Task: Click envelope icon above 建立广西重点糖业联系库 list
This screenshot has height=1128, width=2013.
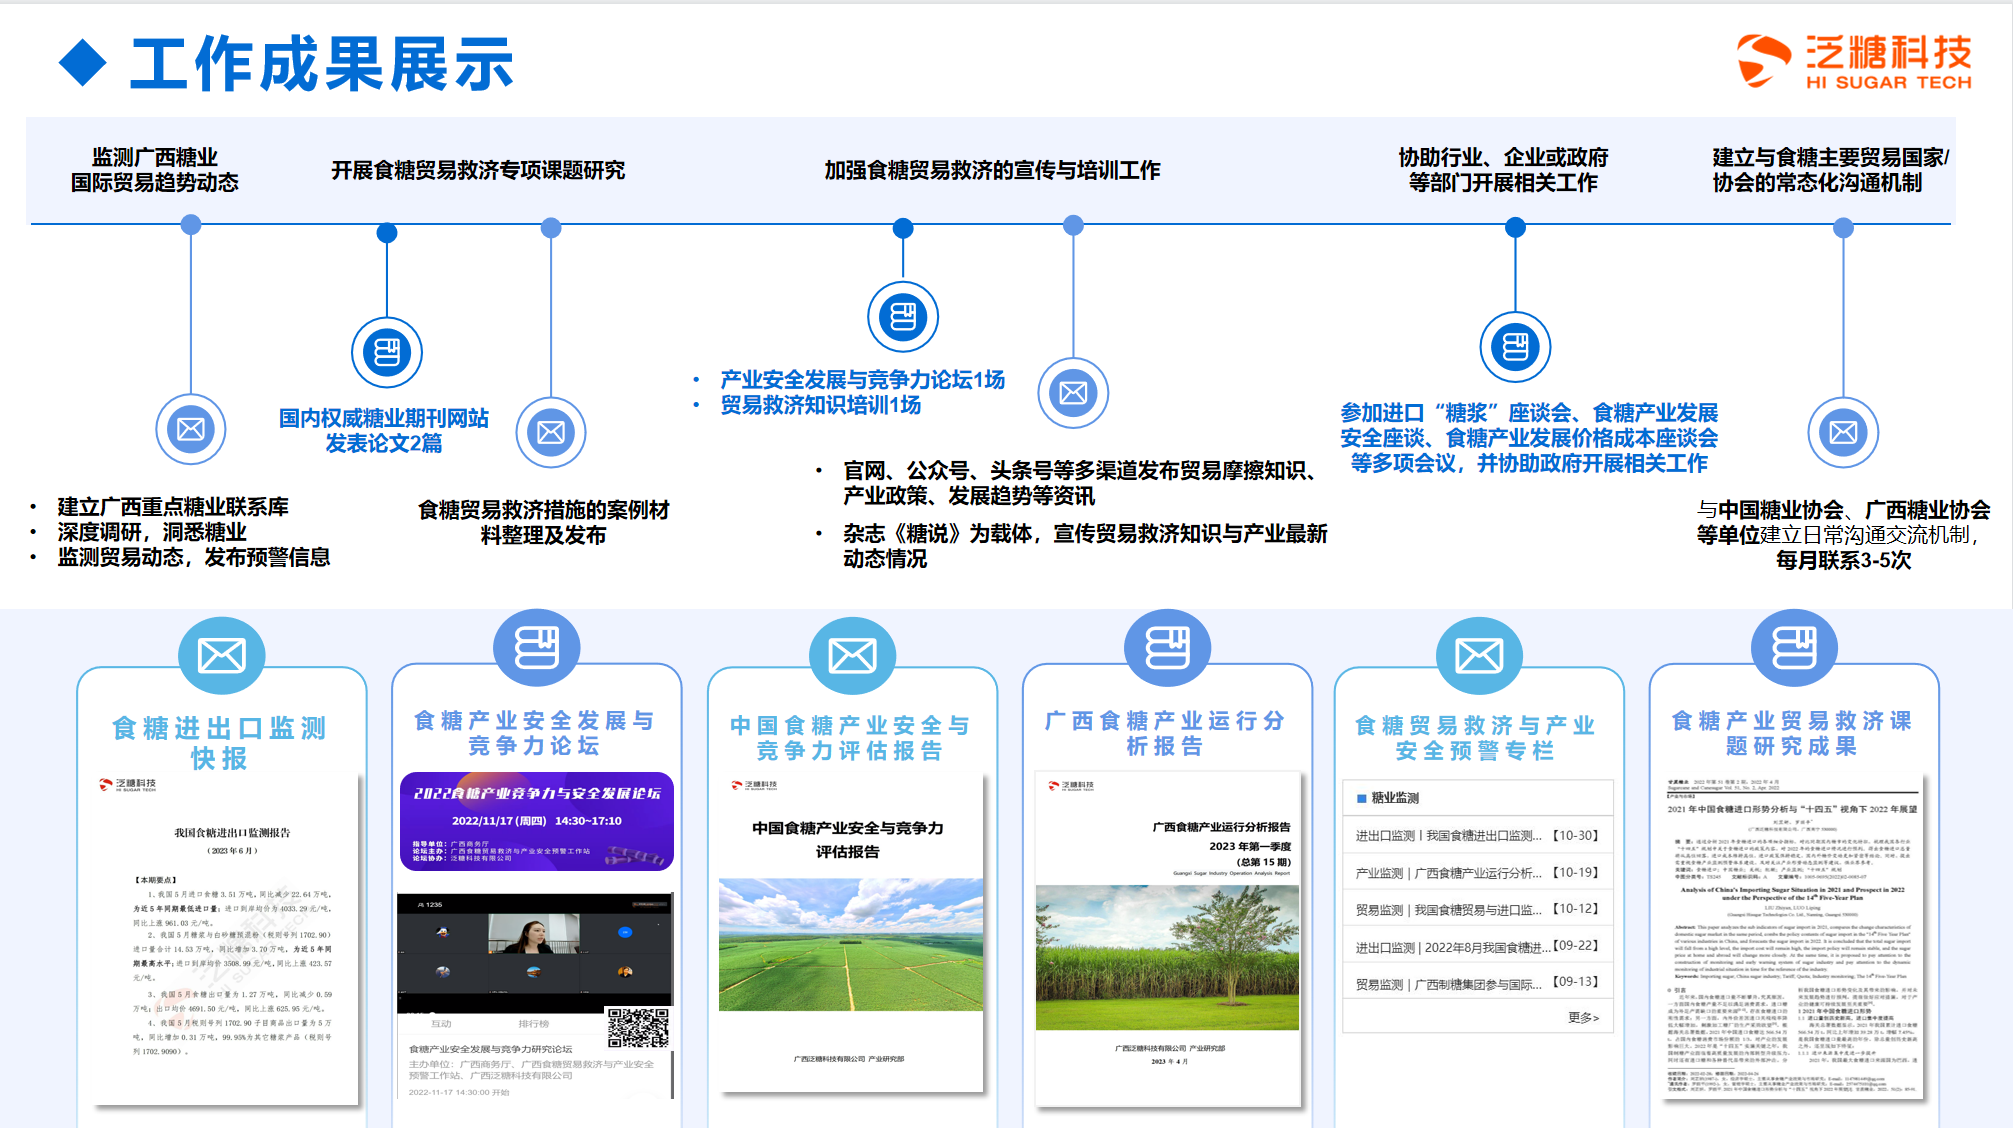Action: click(190, 429)
